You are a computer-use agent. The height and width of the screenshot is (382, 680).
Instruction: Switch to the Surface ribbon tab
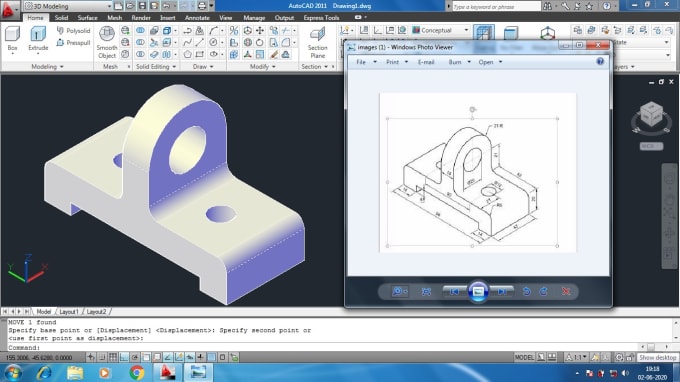click(88, 18)
